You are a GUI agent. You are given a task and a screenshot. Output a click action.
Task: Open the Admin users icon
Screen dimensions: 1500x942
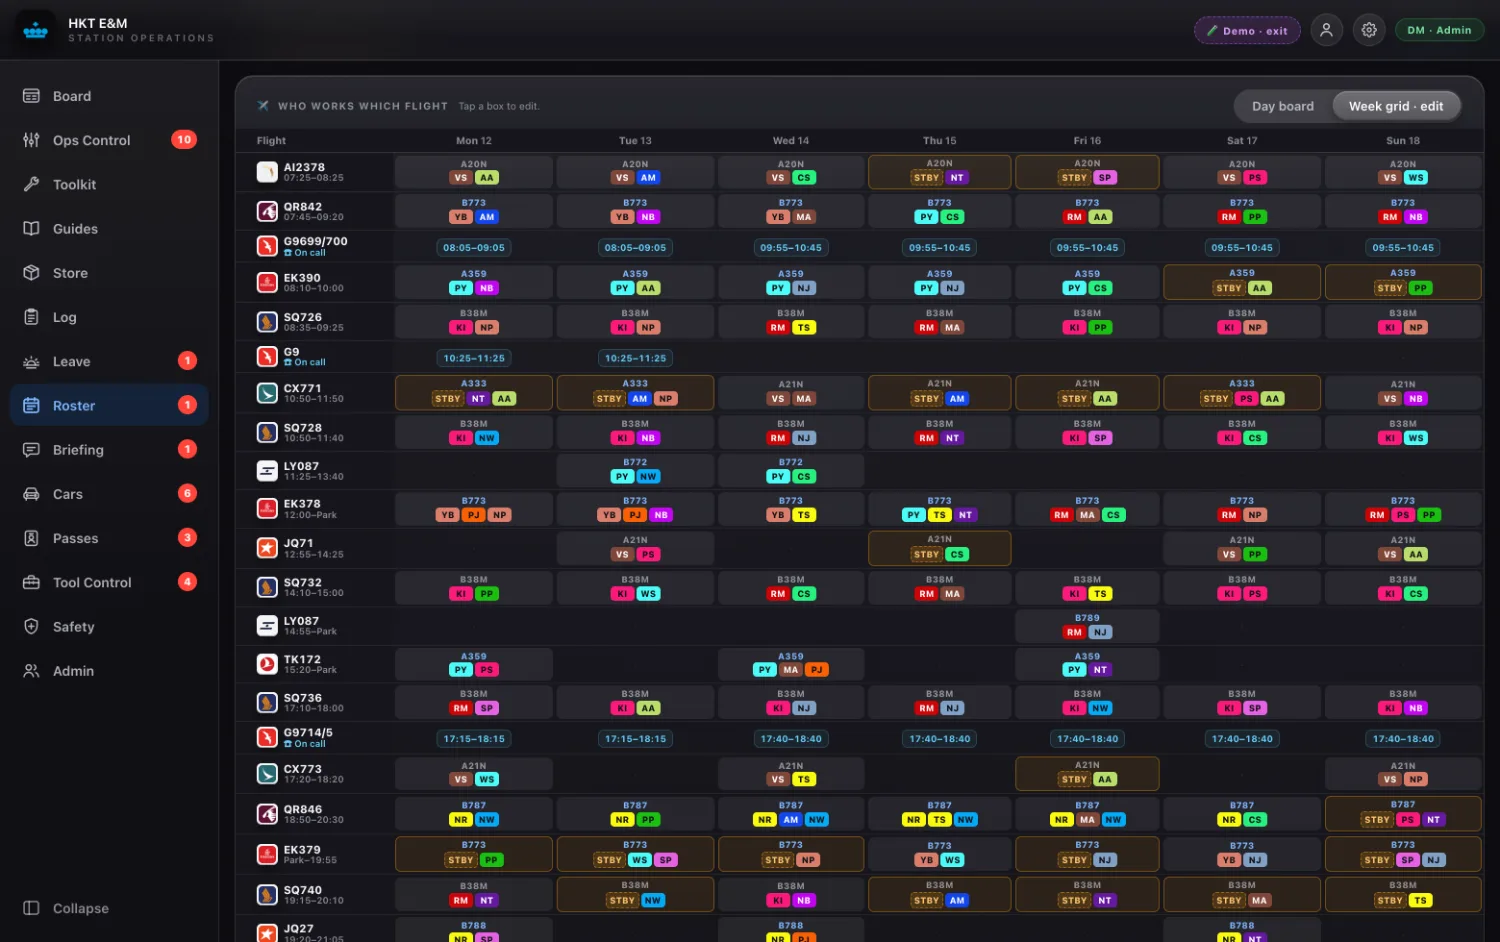tap(31, 670)
